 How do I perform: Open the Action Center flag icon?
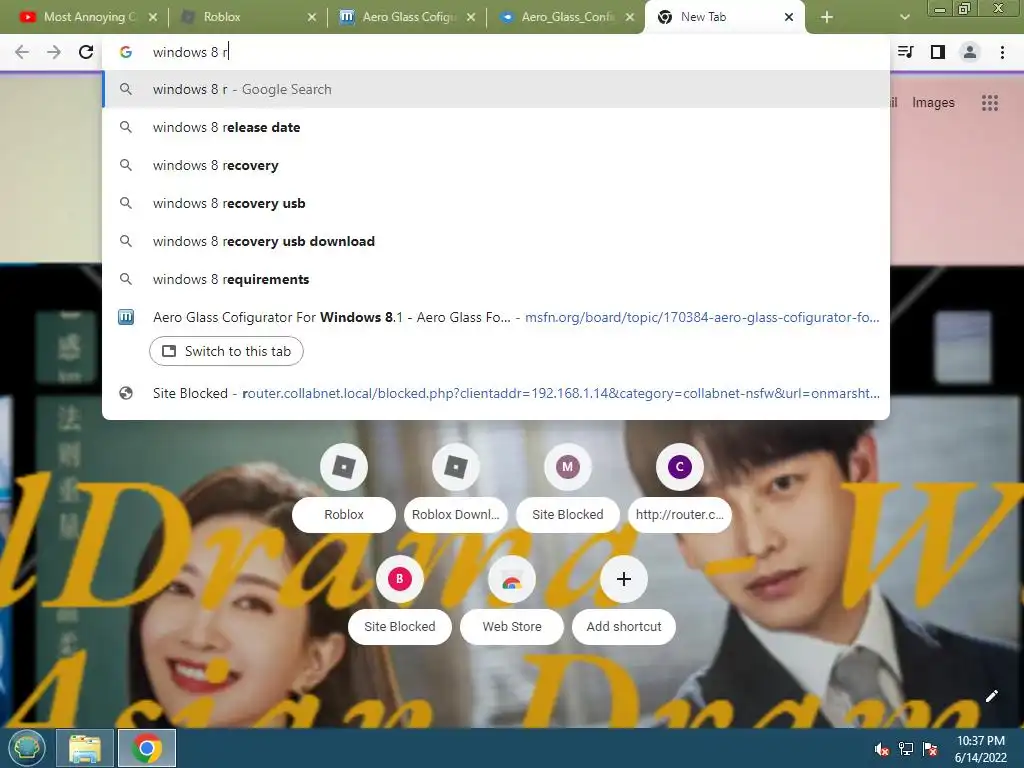pyautogui.click(x=930, y=749)
